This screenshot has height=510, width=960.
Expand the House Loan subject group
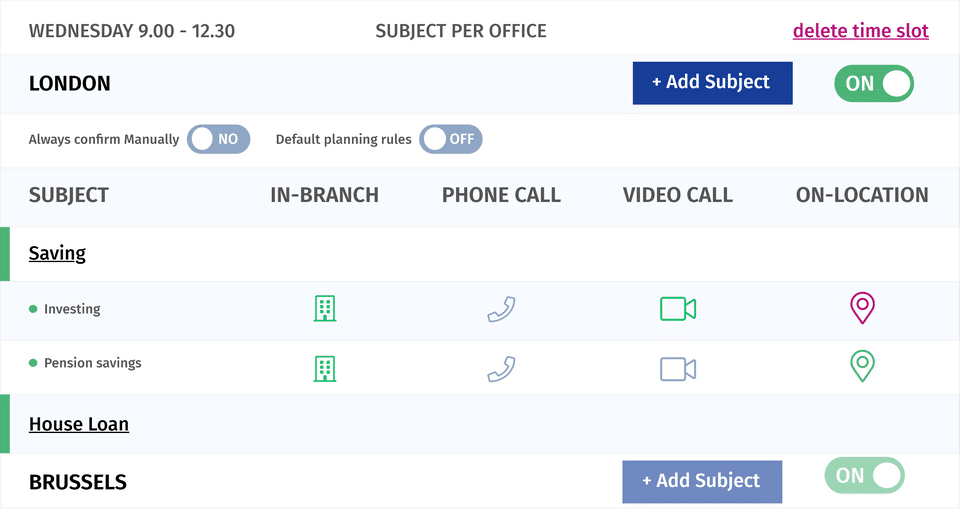(x=79, y=424)
